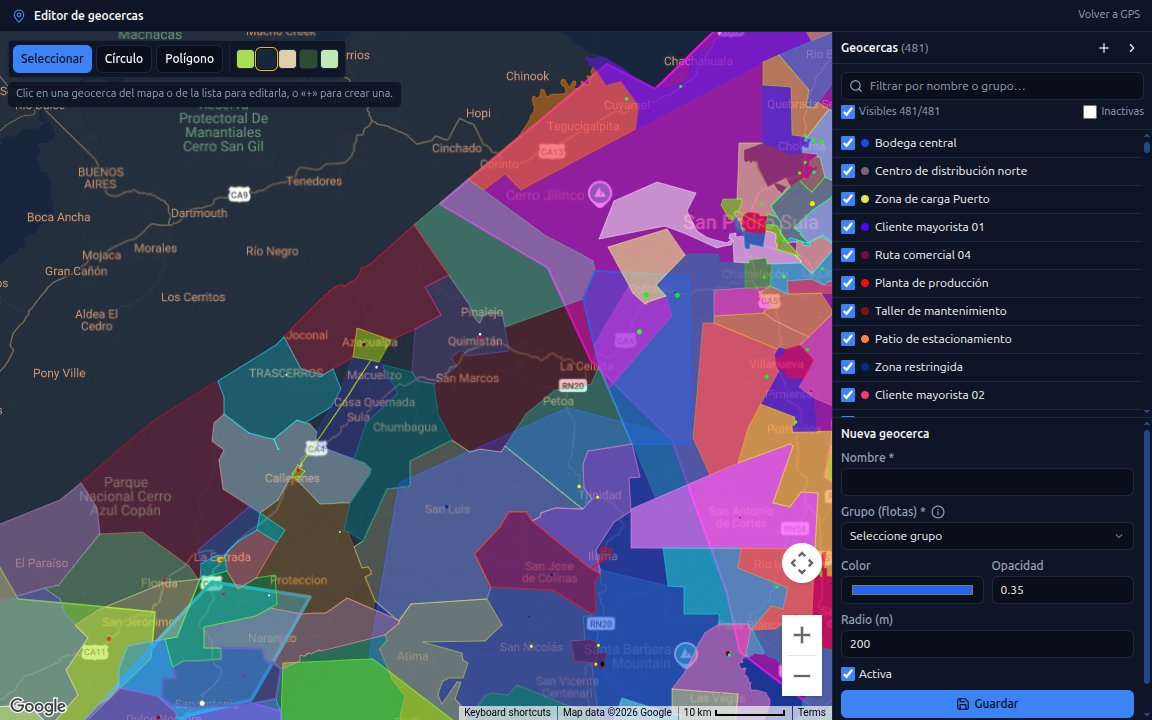Uncheck visibility for Cliente mayorista 01
1152x720 pixels.
click(848, 227)
